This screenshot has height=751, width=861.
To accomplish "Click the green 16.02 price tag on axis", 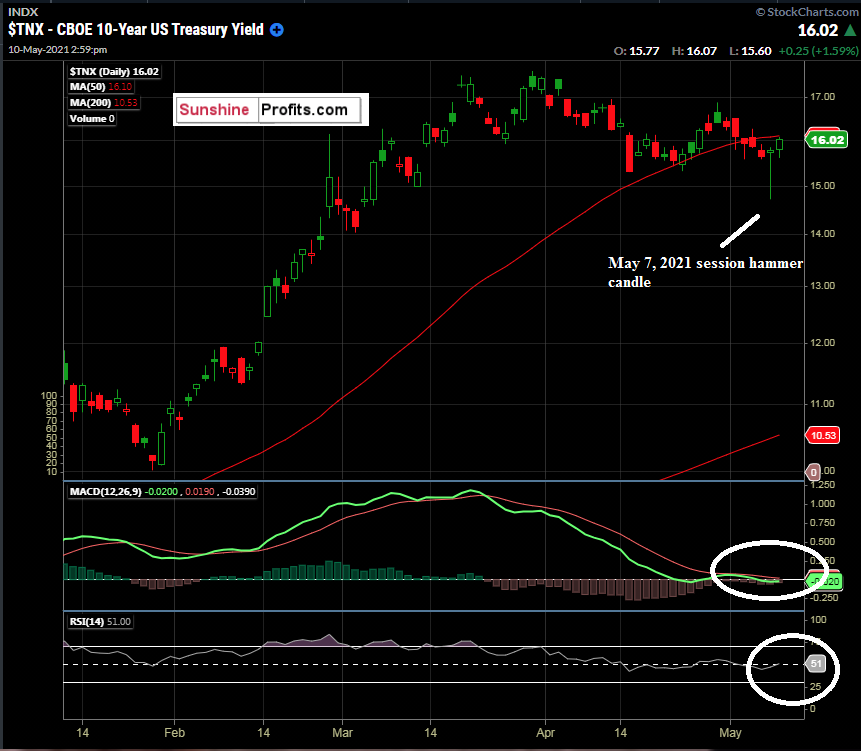I will point(826,139).
